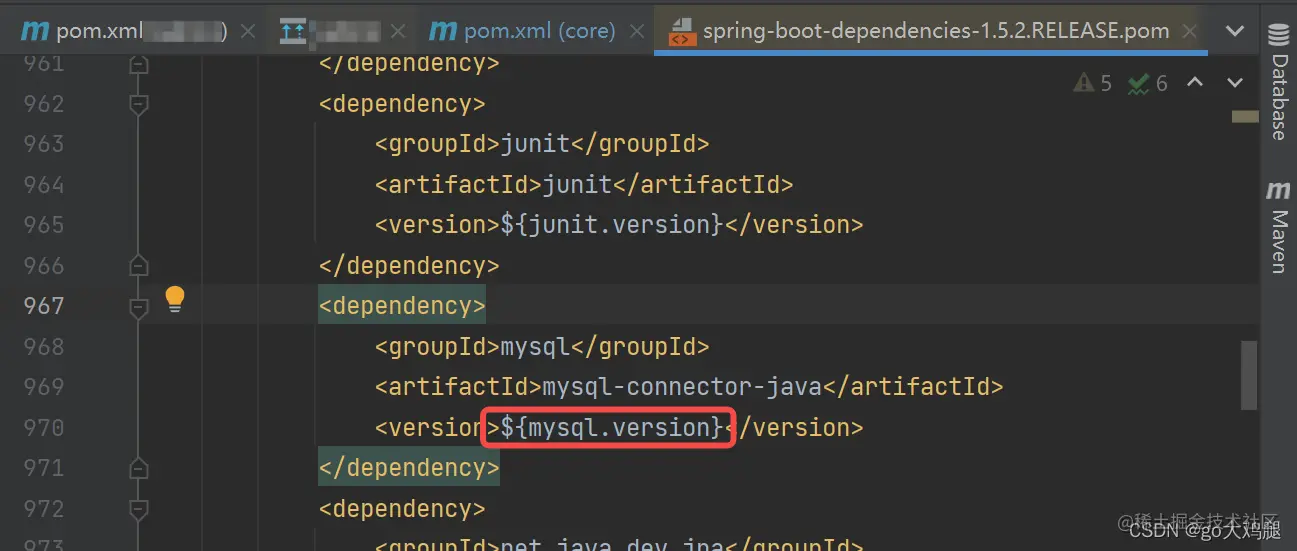Viewport: 1297px width, 551px height.
Task: Toggle the fold marker at line 971
Action: [139, 467]
